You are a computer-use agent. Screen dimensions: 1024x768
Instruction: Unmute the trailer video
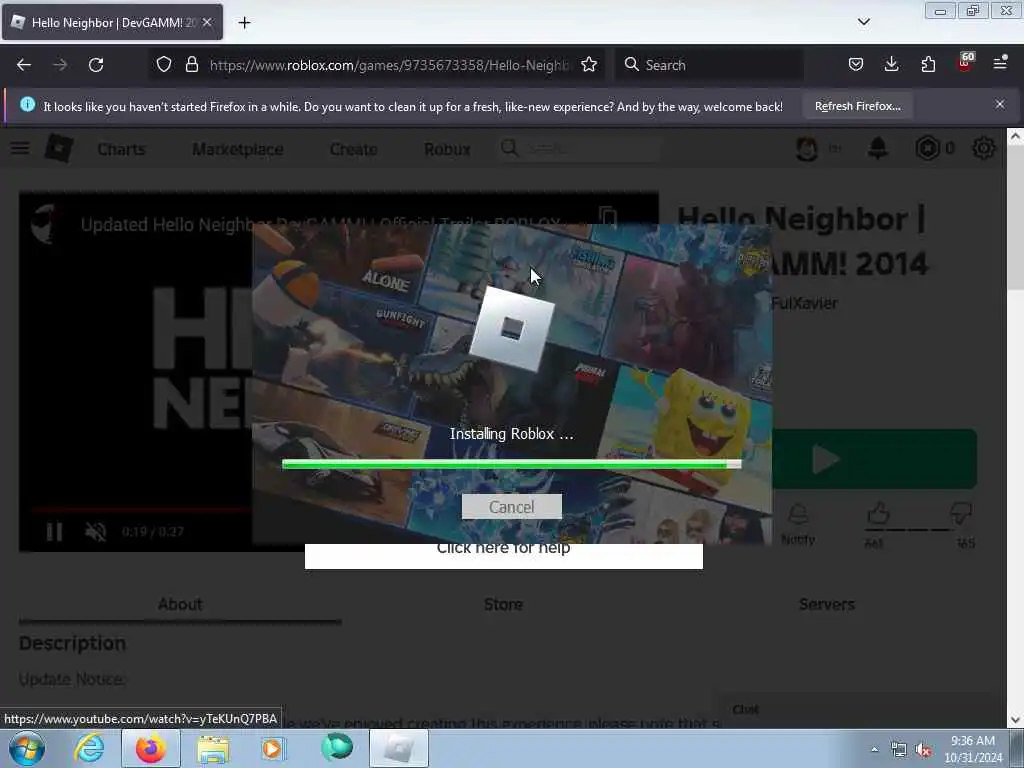95,532
